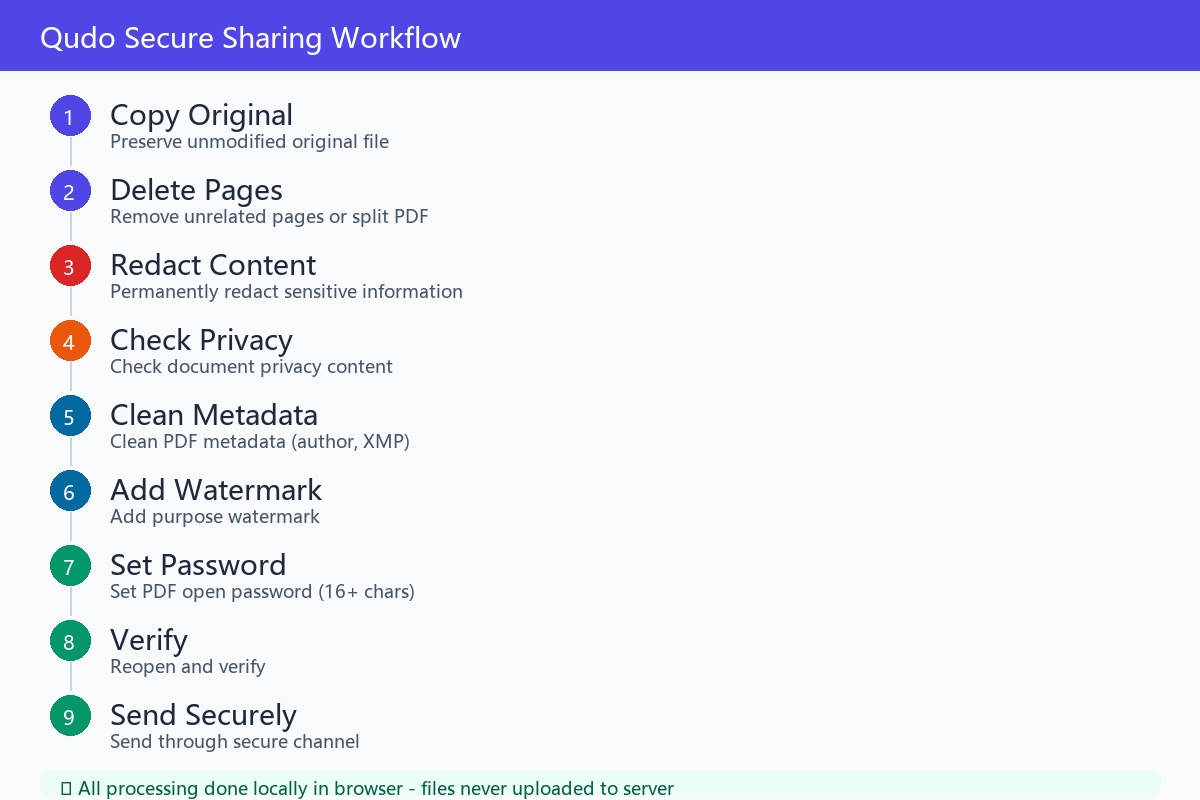
Task: Click the blue step 5 circle
Action: pyautogui.click(x=70, y=416)
